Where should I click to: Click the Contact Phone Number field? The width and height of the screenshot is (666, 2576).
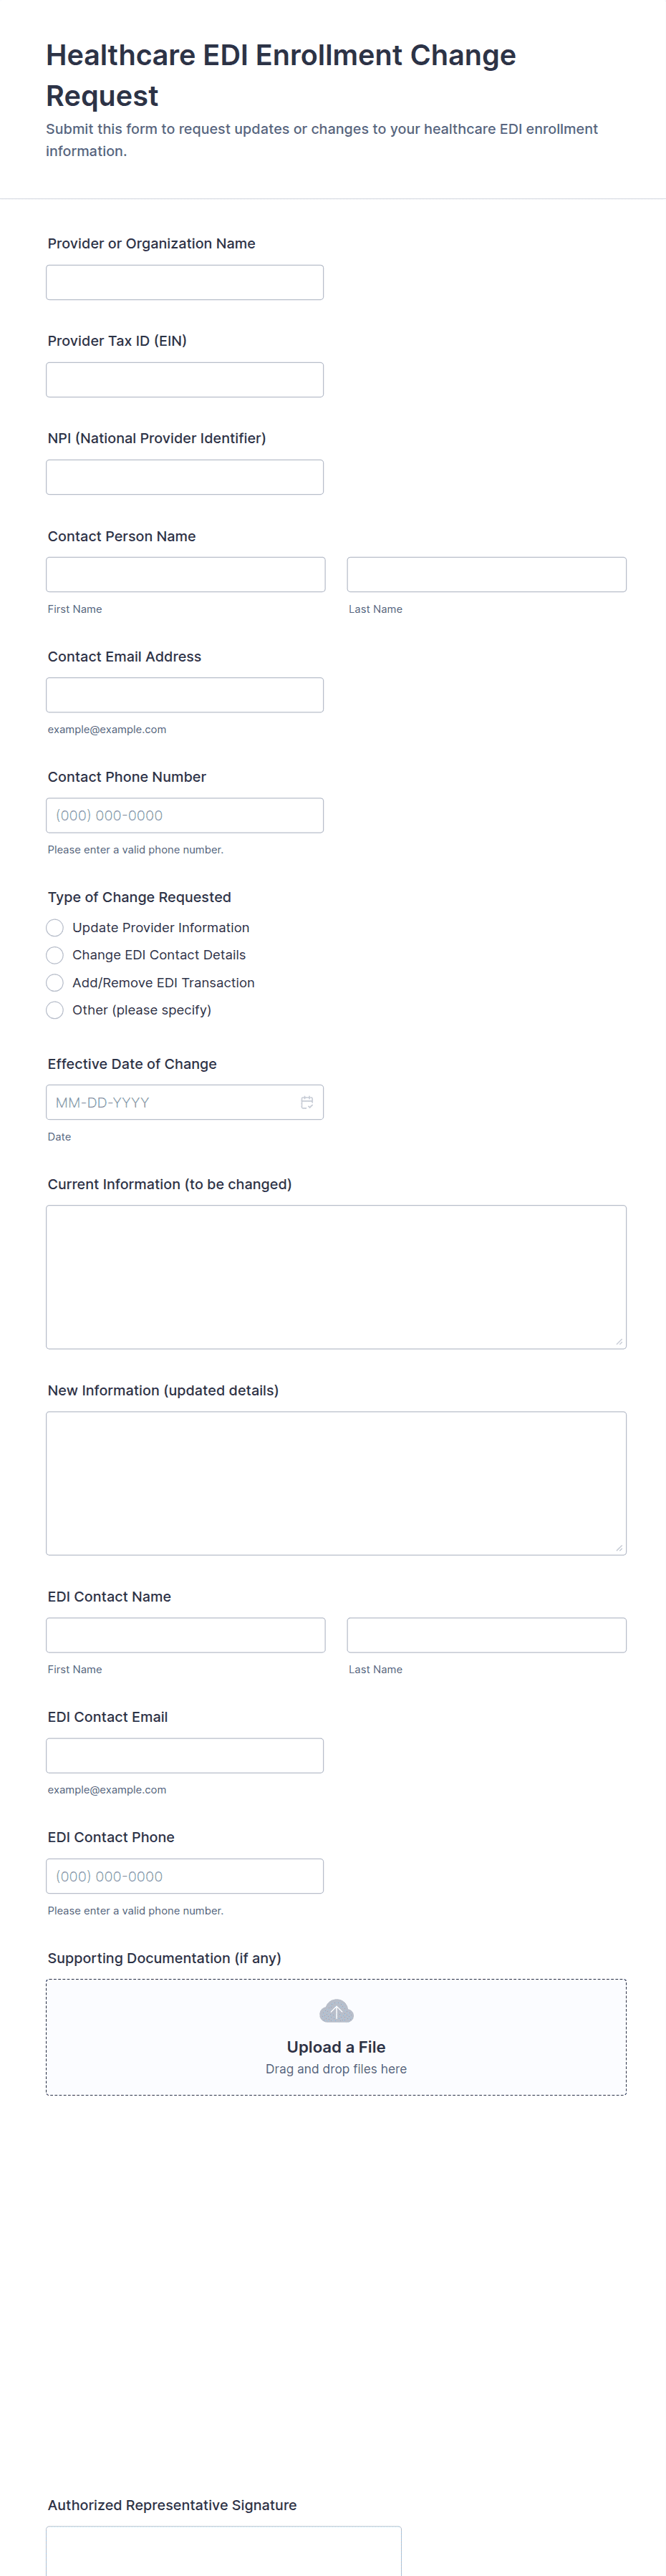tap(185, 815)
